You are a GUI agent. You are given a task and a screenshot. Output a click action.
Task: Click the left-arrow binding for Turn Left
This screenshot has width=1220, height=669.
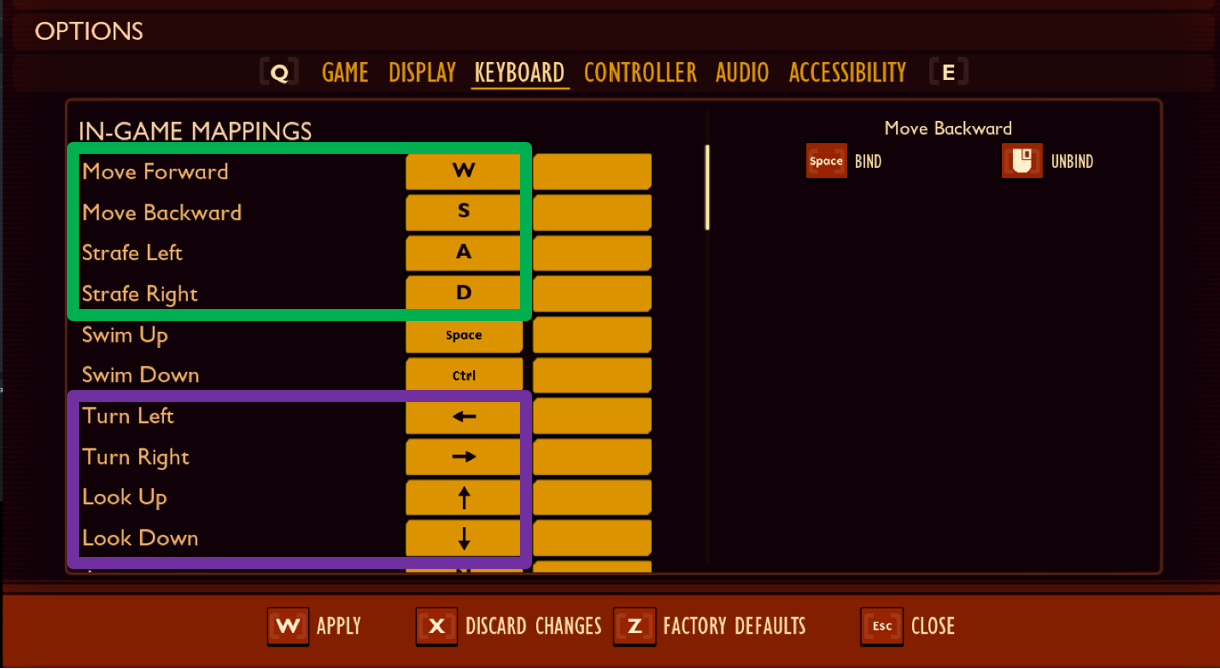tap(463, 416)
